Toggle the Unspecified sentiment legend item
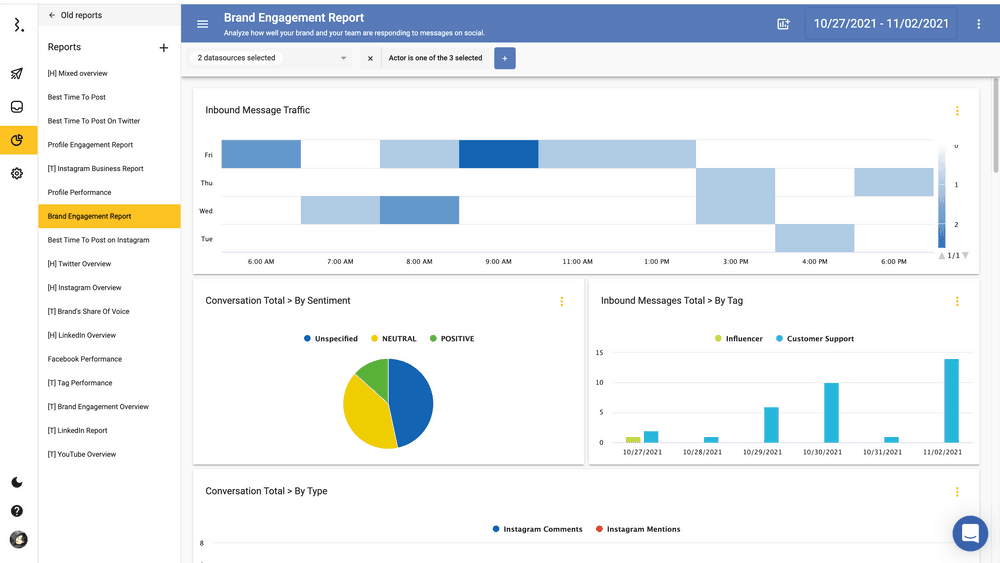This screenshot has width=1000, height=563. click(x=330, y=339)
